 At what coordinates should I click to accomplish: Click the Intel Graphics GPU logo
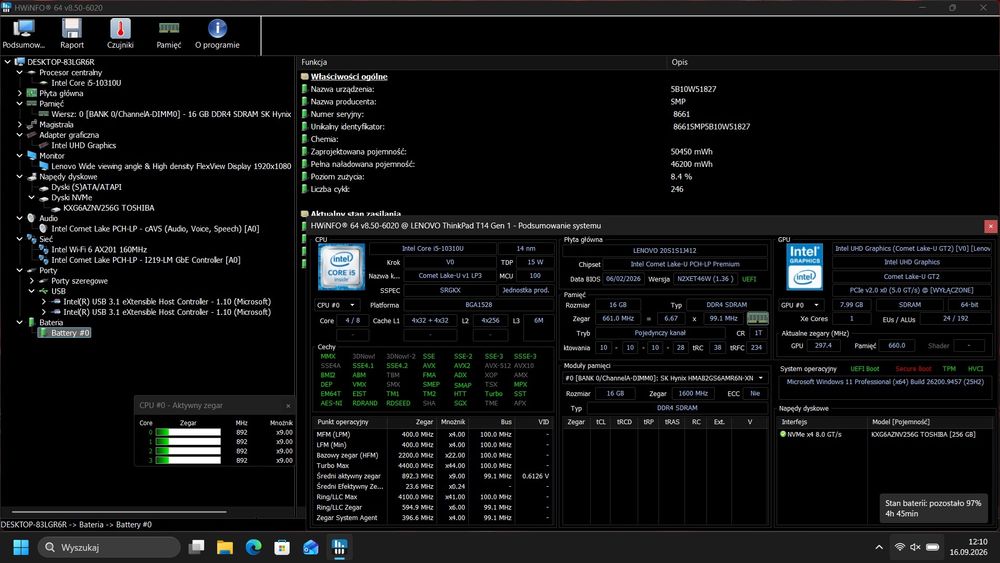804,266
